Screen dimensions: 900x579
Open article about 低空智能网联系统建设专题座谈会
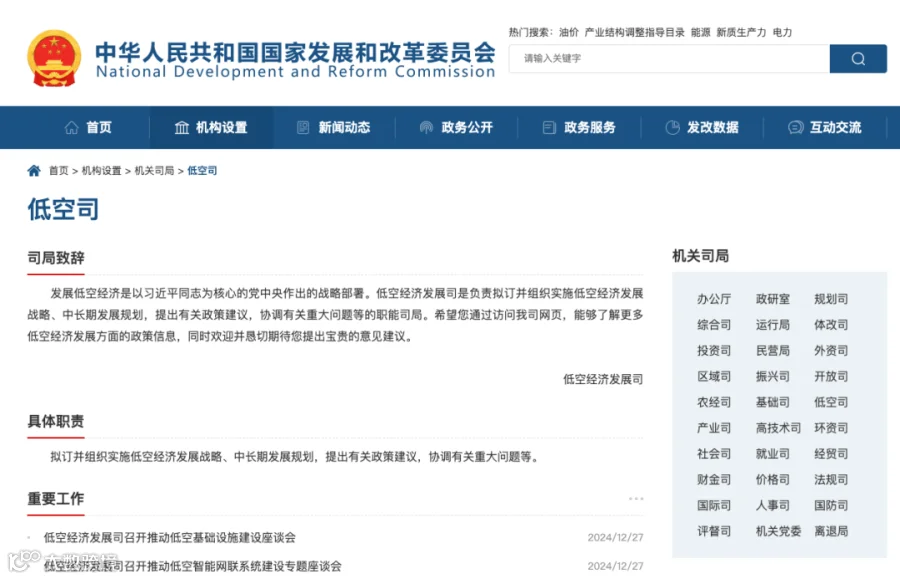click(193, 566)
